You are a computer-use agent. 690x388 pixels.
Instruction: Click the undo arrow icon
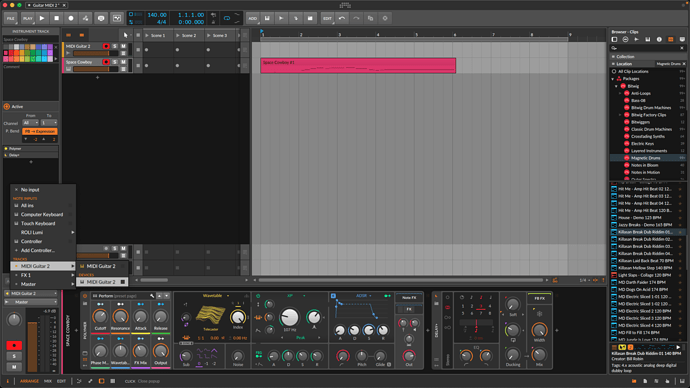pyautogui.click(x=342, y=18)
